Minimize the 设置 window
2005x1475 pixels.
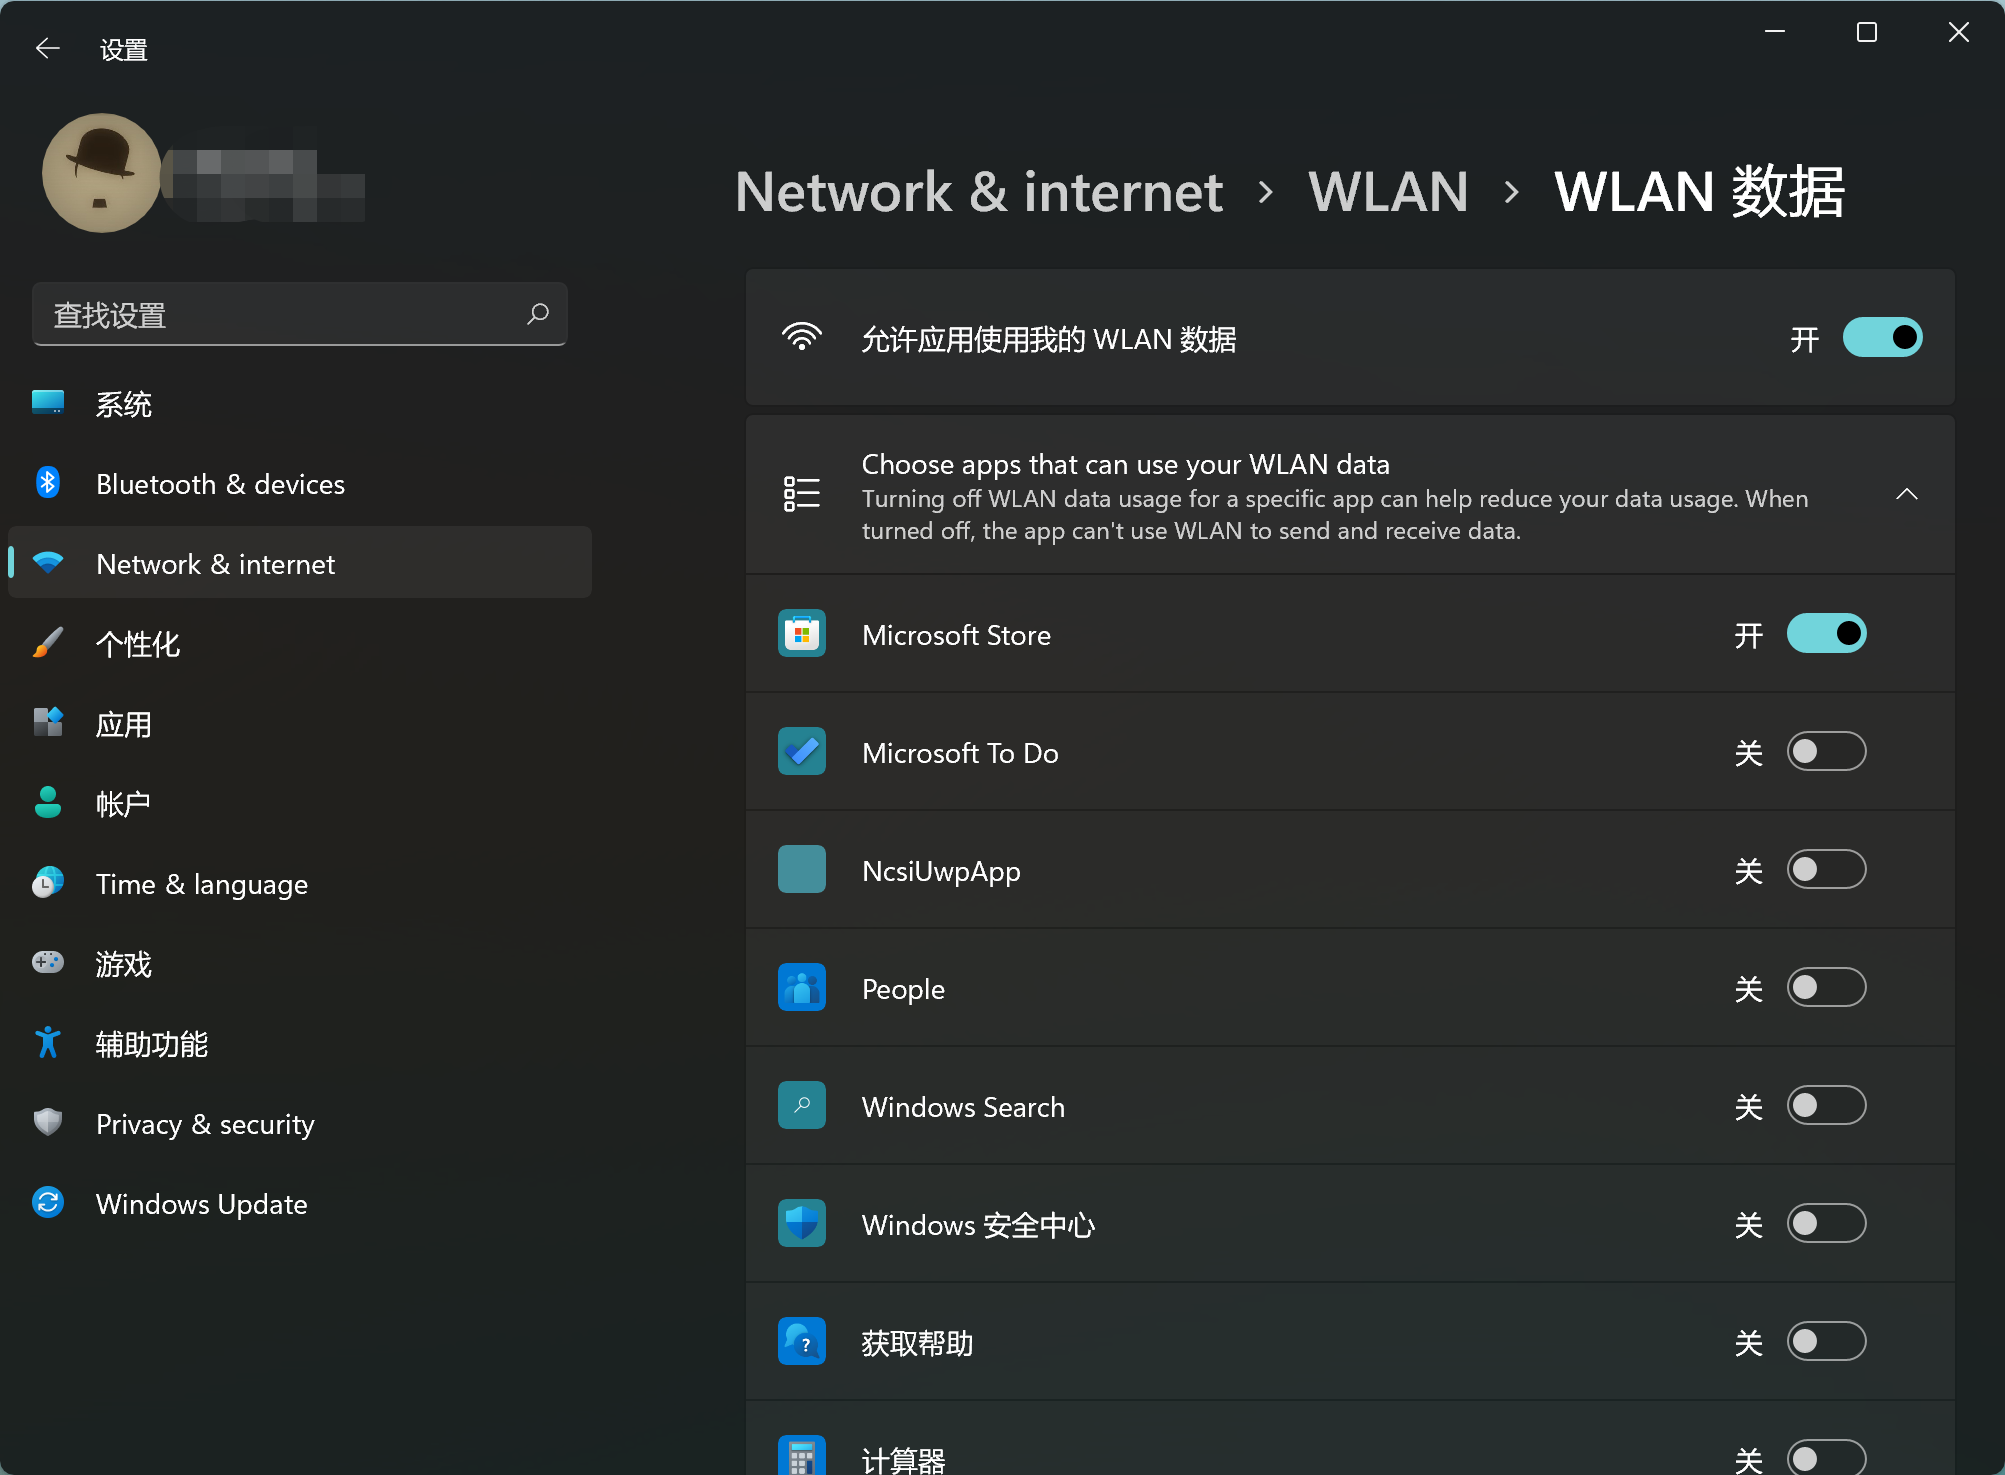point(1775,33)
